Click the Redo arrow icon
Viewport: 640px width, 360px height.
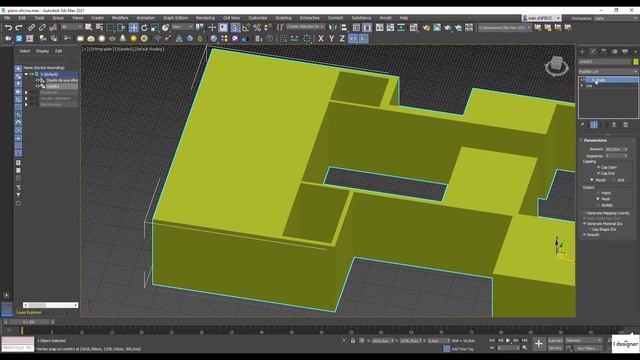pyautogui.click(x=18, y=28)
